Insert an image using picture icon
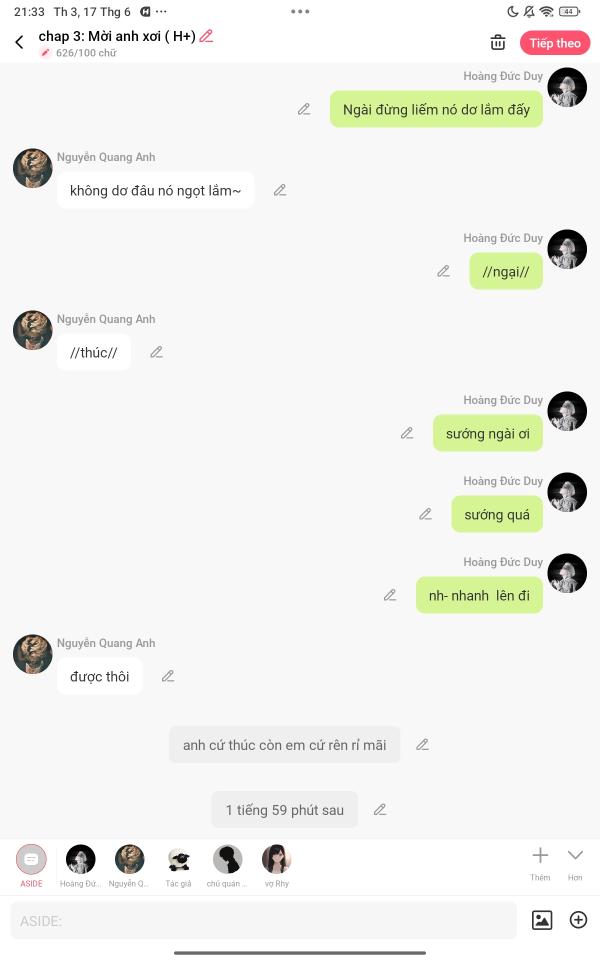This screenshot has height=960, width=600. pos(542,920)
